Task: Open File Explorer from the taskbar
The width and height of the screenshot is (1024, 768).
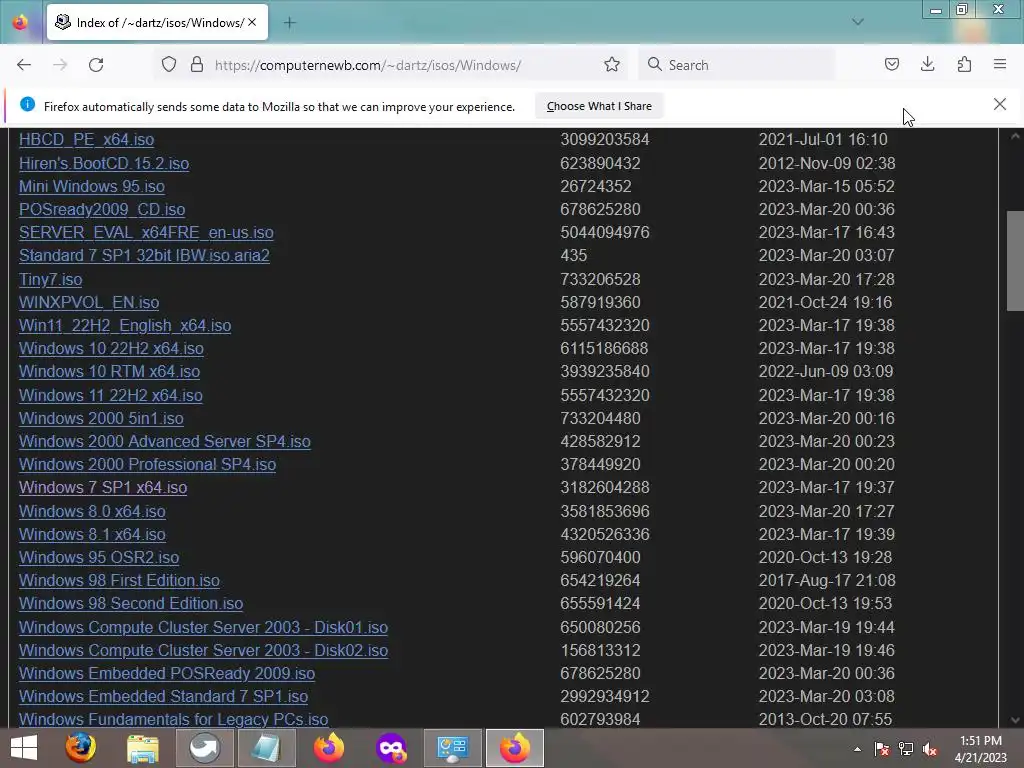Action: coord(142,748)
